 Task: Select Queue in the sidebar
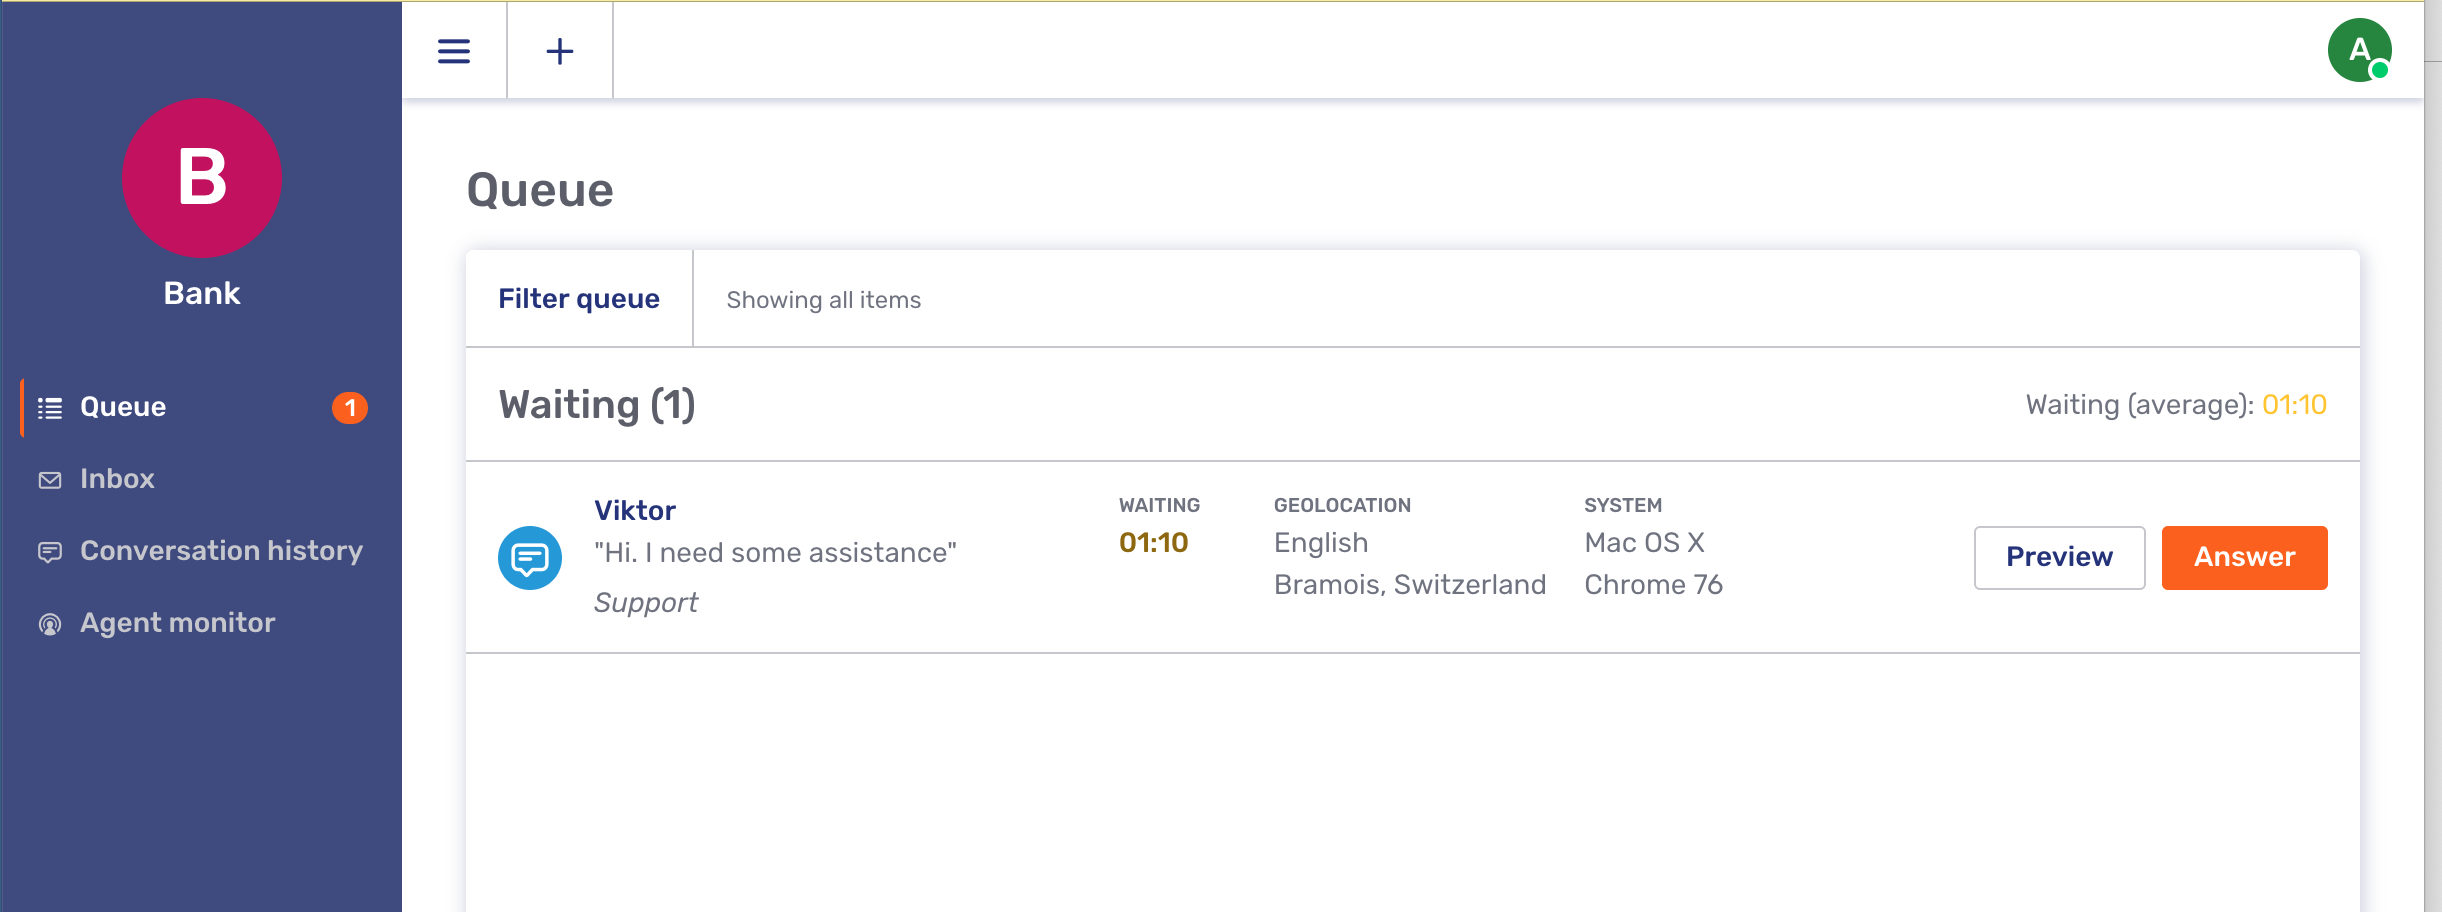click(x=123, y=407)
